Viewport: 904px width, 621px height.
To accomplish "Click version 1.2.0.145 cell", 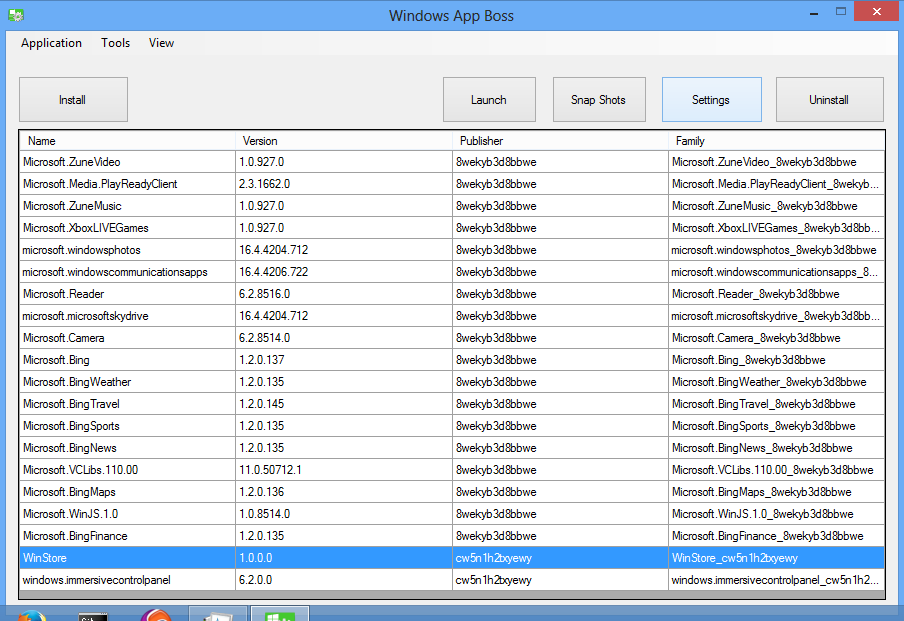I will 344,404.
